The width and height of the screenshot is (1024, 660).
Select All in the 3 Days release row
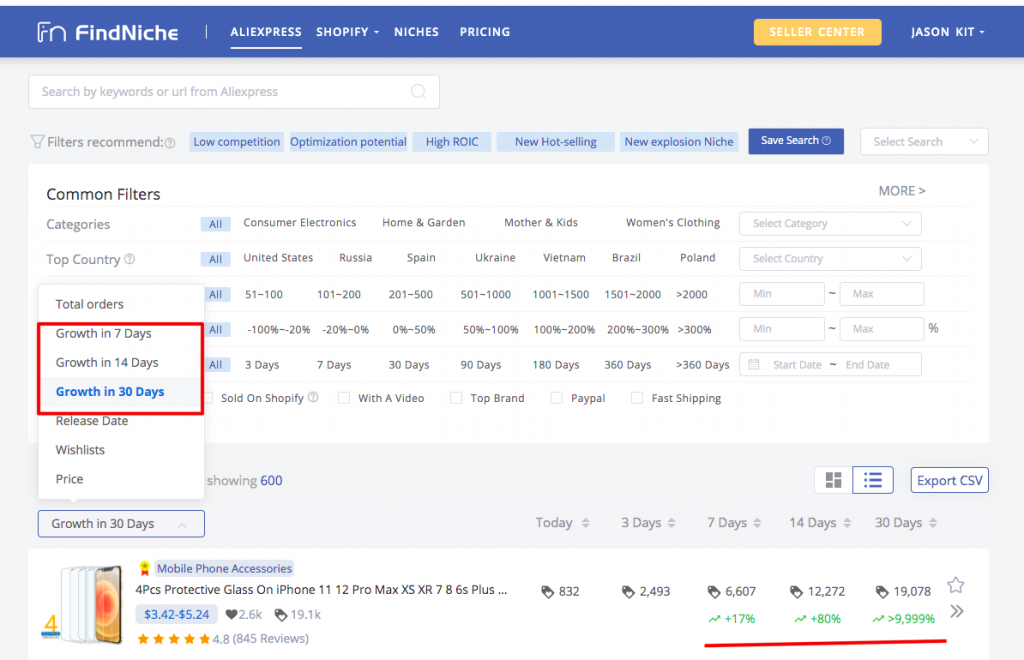(216, 365)
